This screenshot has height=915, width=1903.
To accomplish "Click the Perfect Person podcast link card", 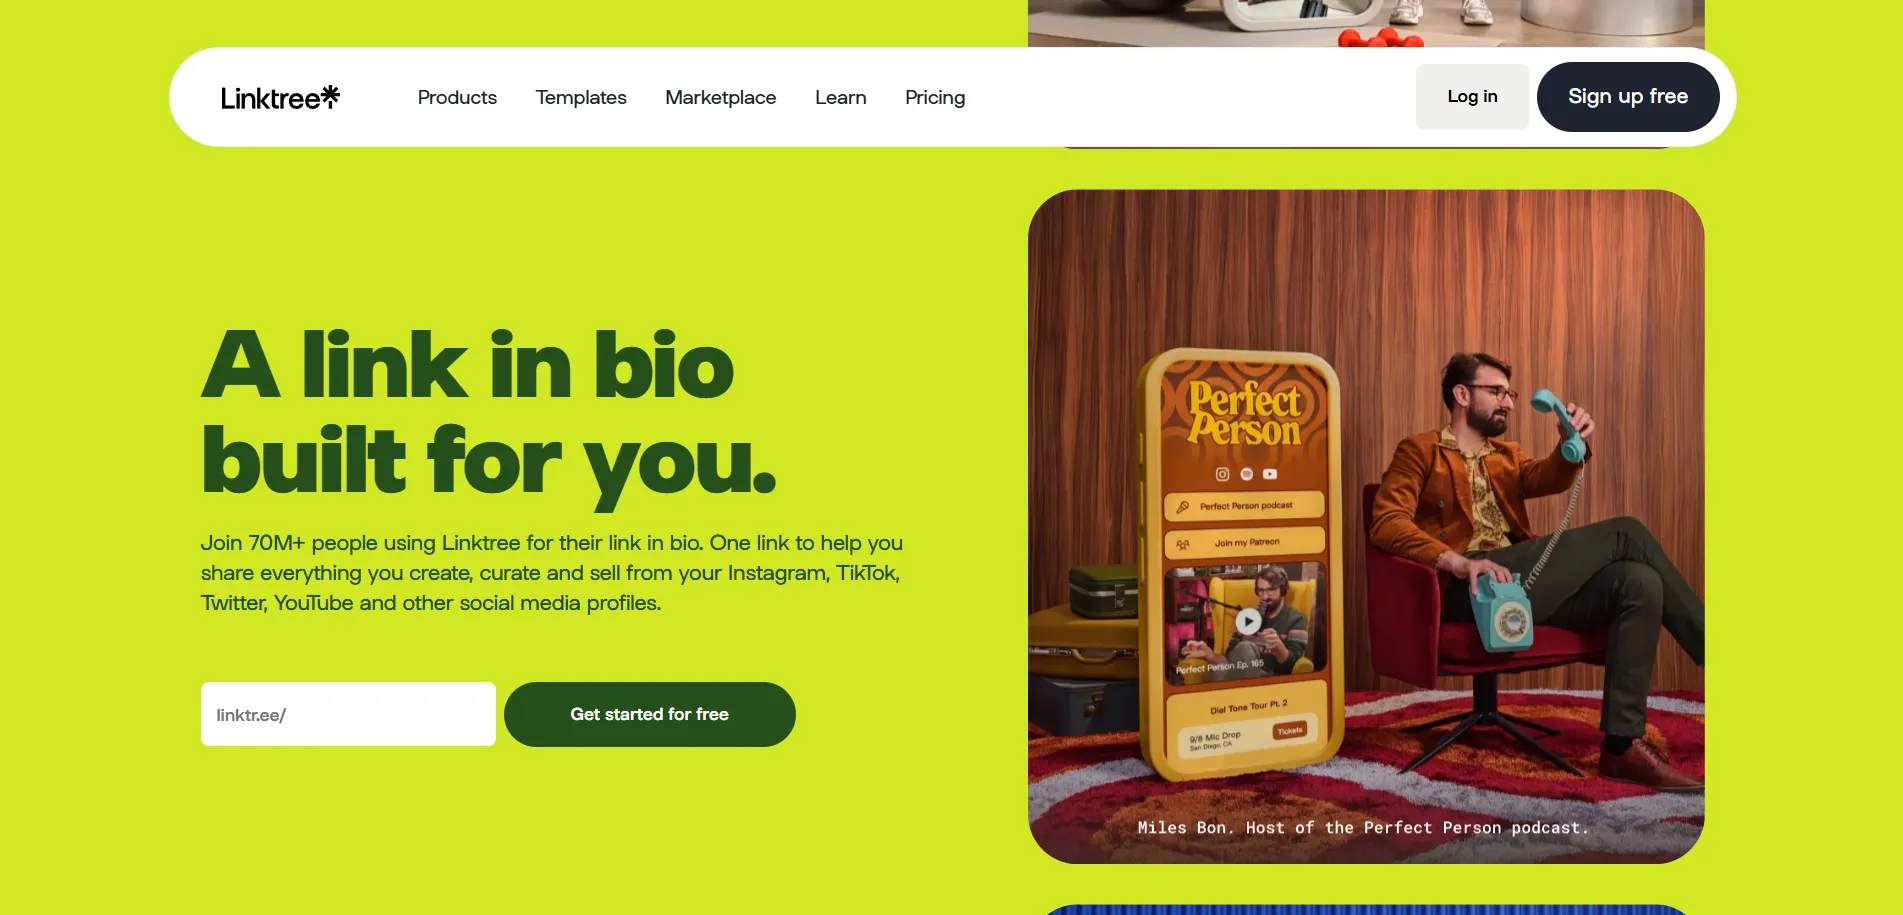I will (x=1245, y=506).
